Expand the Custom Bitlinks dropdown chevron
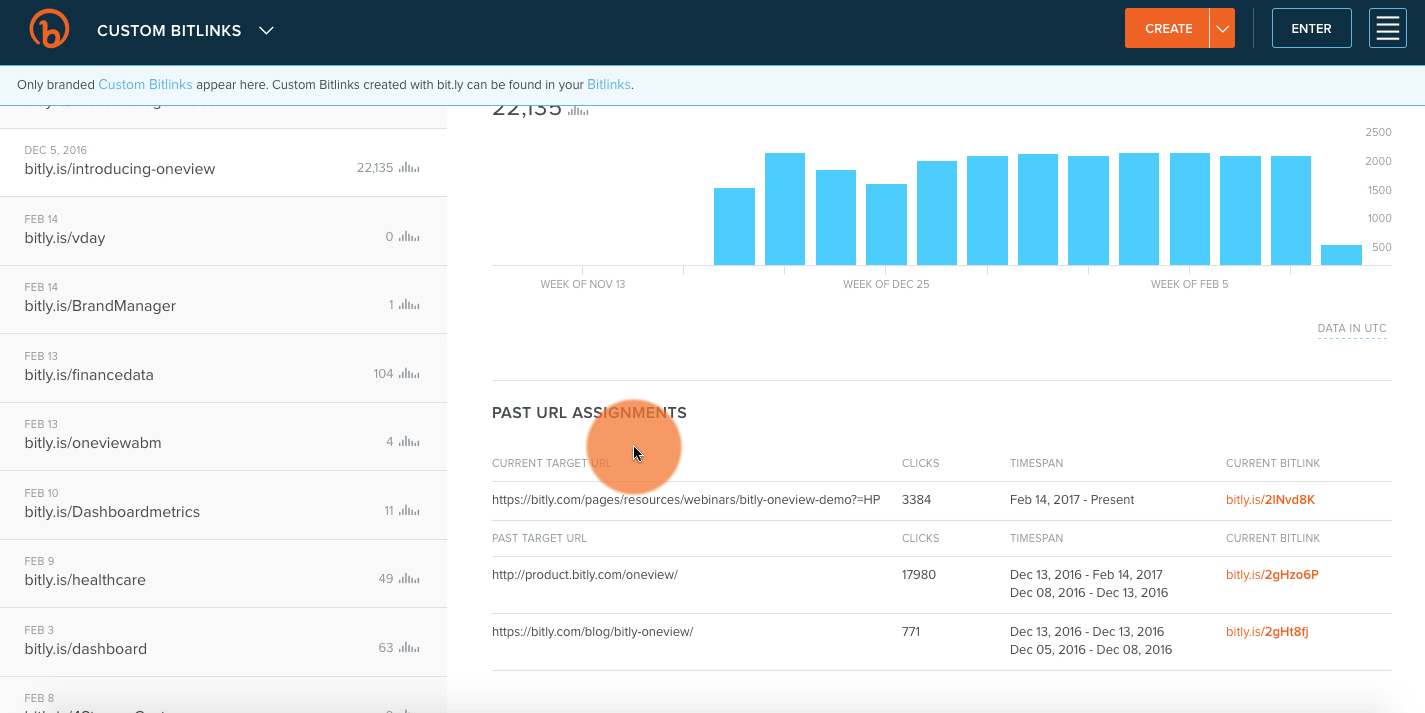 [x=266, y=31]
